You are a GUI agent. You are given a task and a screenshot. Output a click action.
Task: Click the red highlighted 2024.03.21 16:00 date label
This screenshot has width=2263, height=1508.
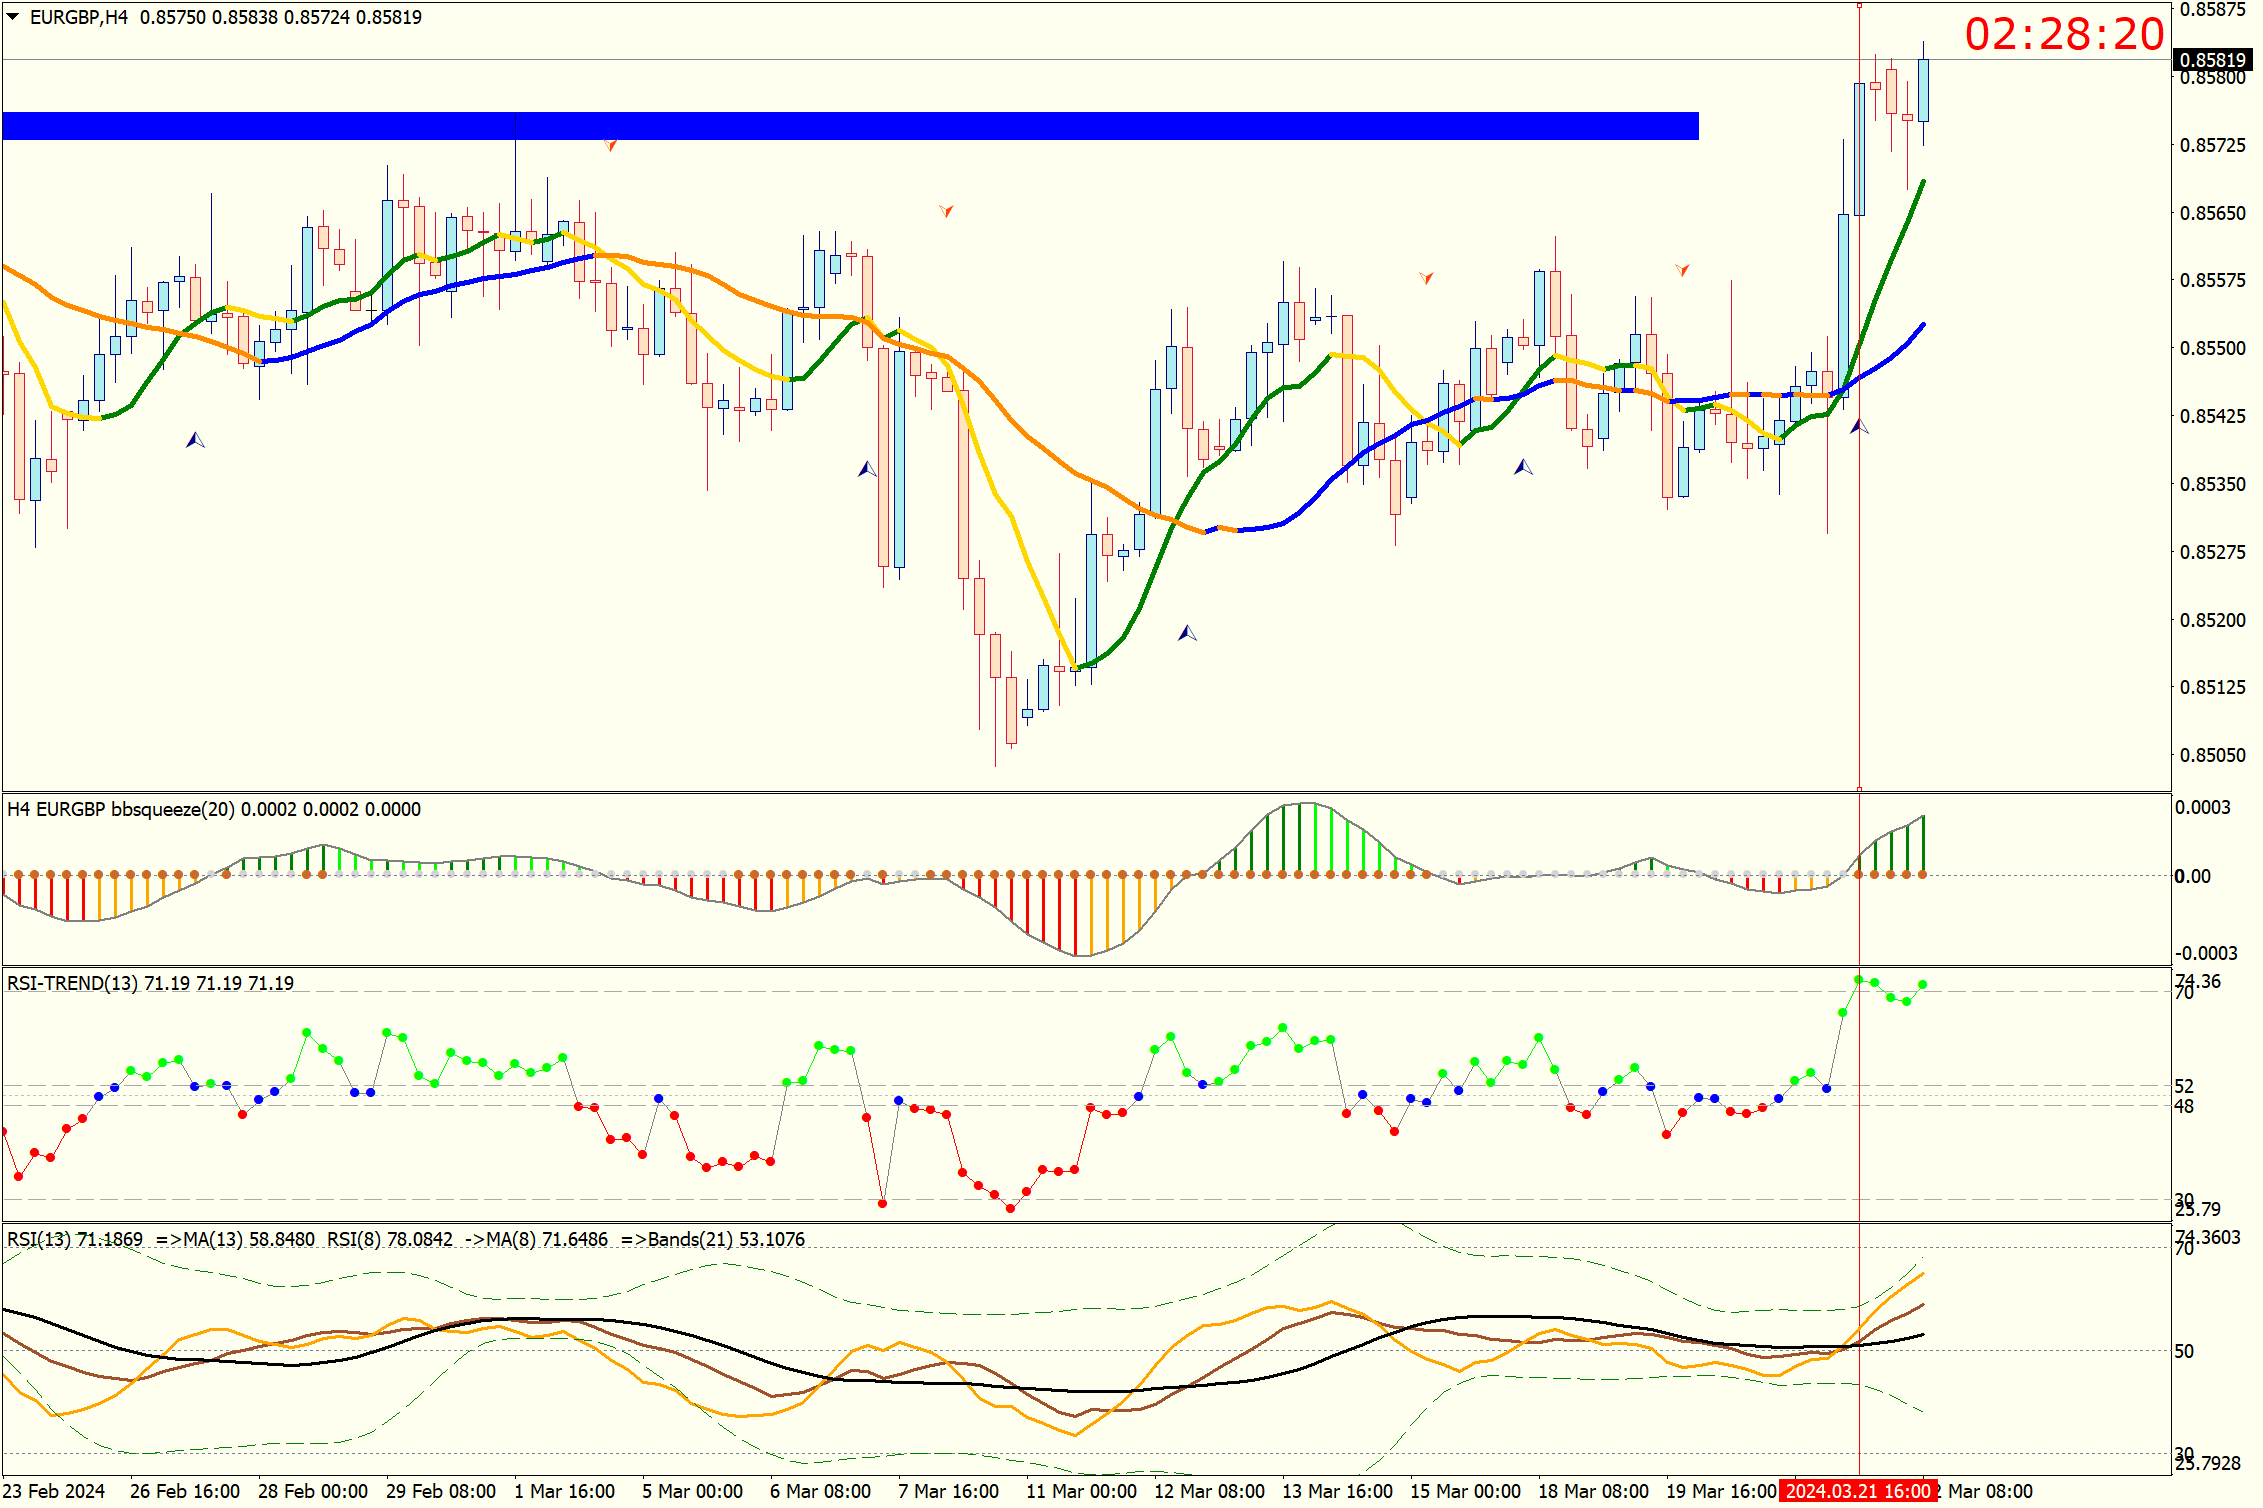(x=1857, y=1491)
